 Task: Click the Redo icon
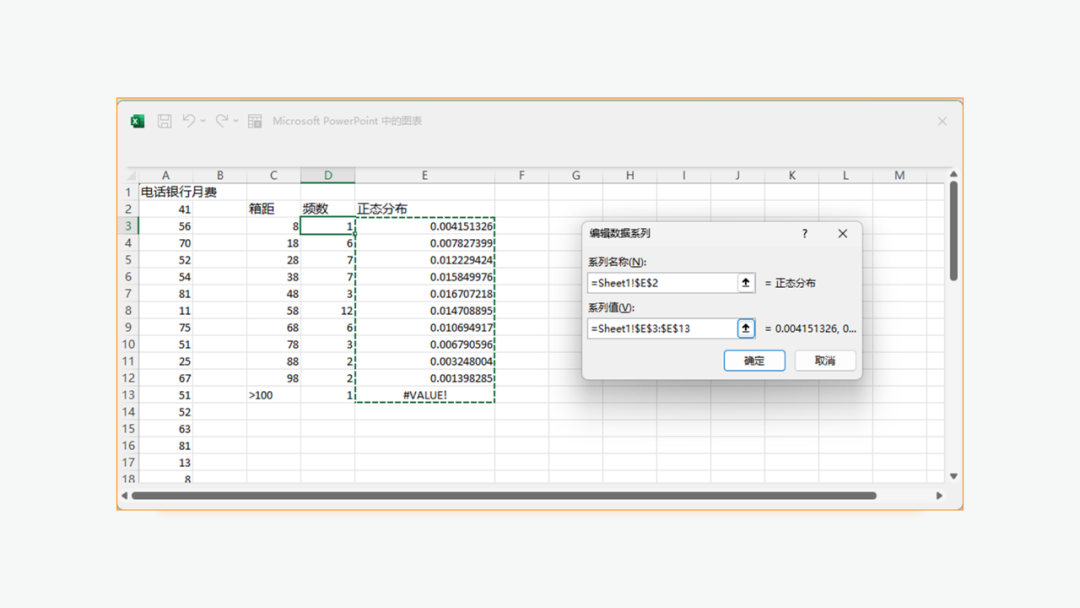[222, 121]
